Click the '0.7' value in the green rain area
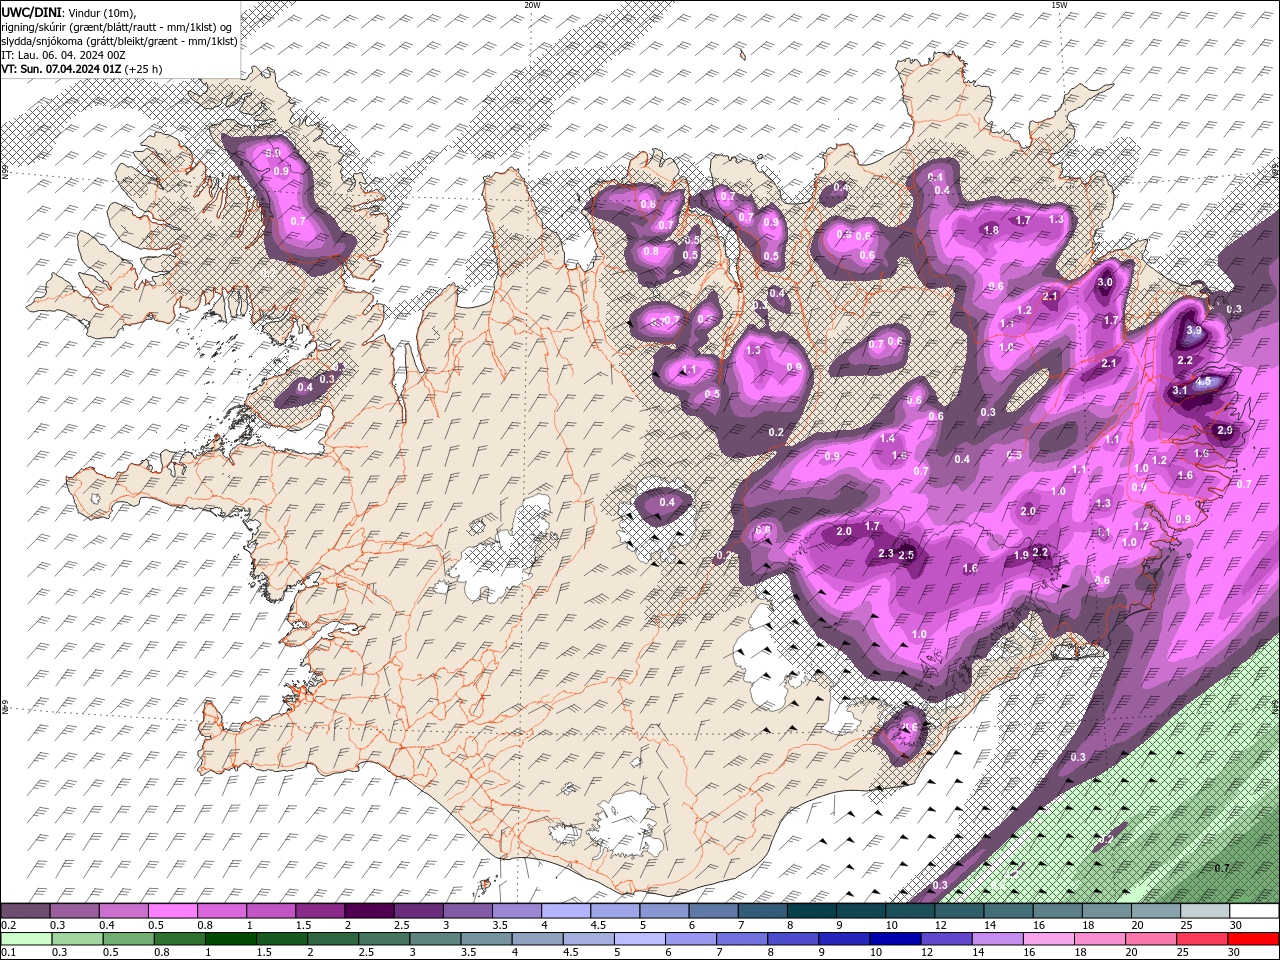Screen dimensions: 1280x960 point(1222,868)
